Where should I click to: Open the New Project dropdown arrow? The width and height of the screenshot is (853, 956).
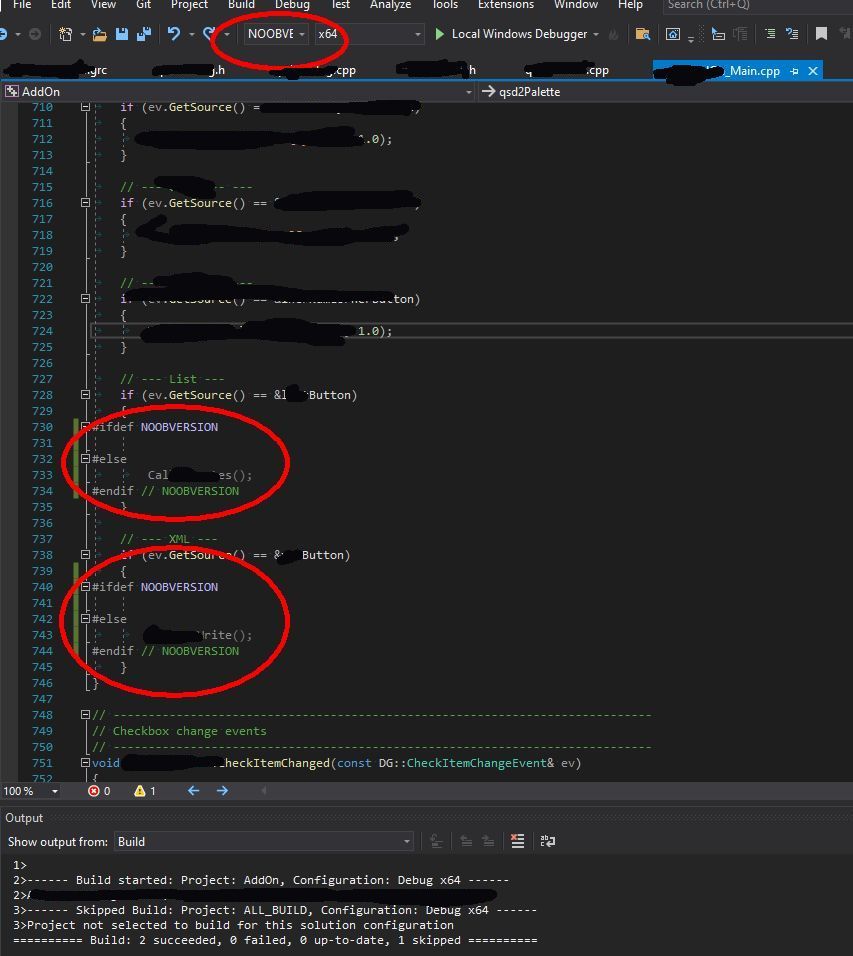pyautogui.click(x=82, y=35)
